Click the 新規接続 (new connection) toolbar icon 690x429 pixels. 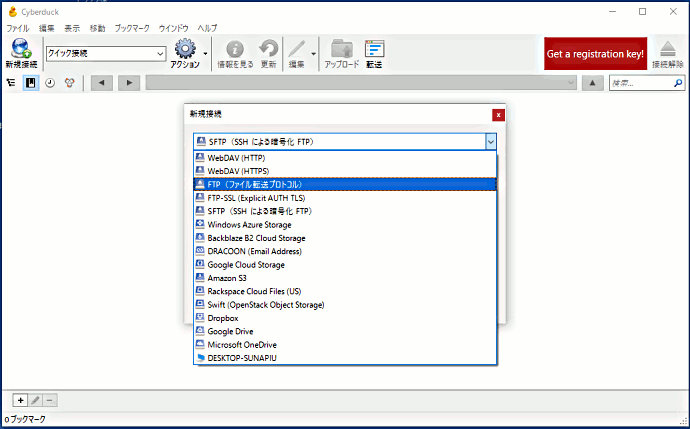click(21, 49)
